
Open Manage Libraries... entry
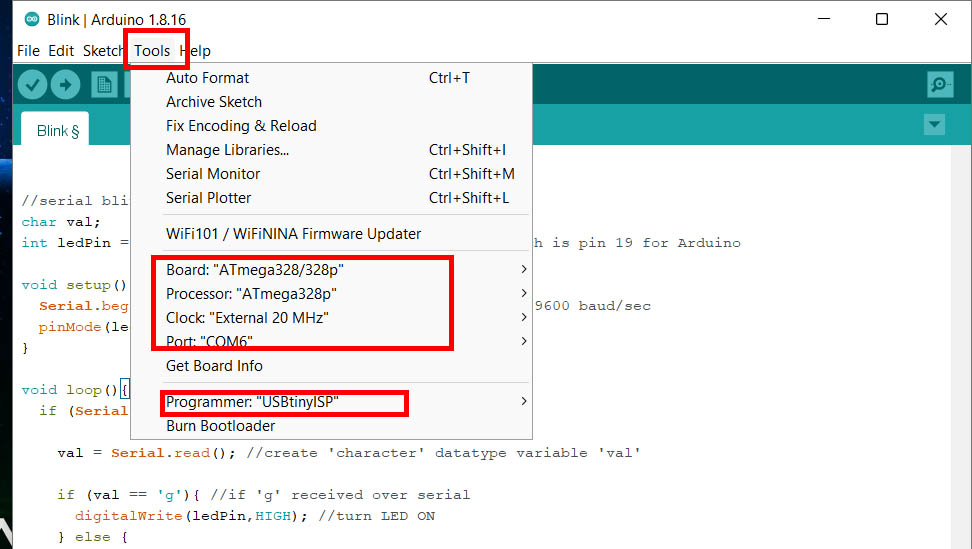point(332,151)
